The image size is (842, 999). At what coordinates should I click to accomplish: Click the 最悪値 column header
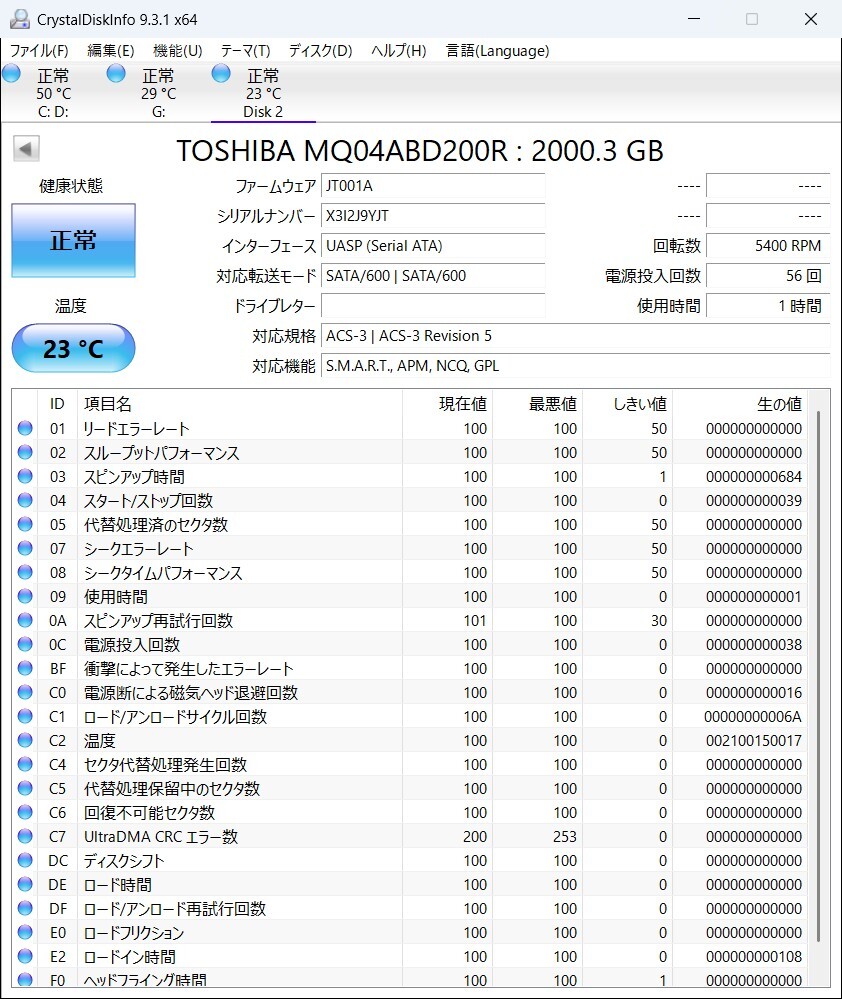click(x=537, y=404)
